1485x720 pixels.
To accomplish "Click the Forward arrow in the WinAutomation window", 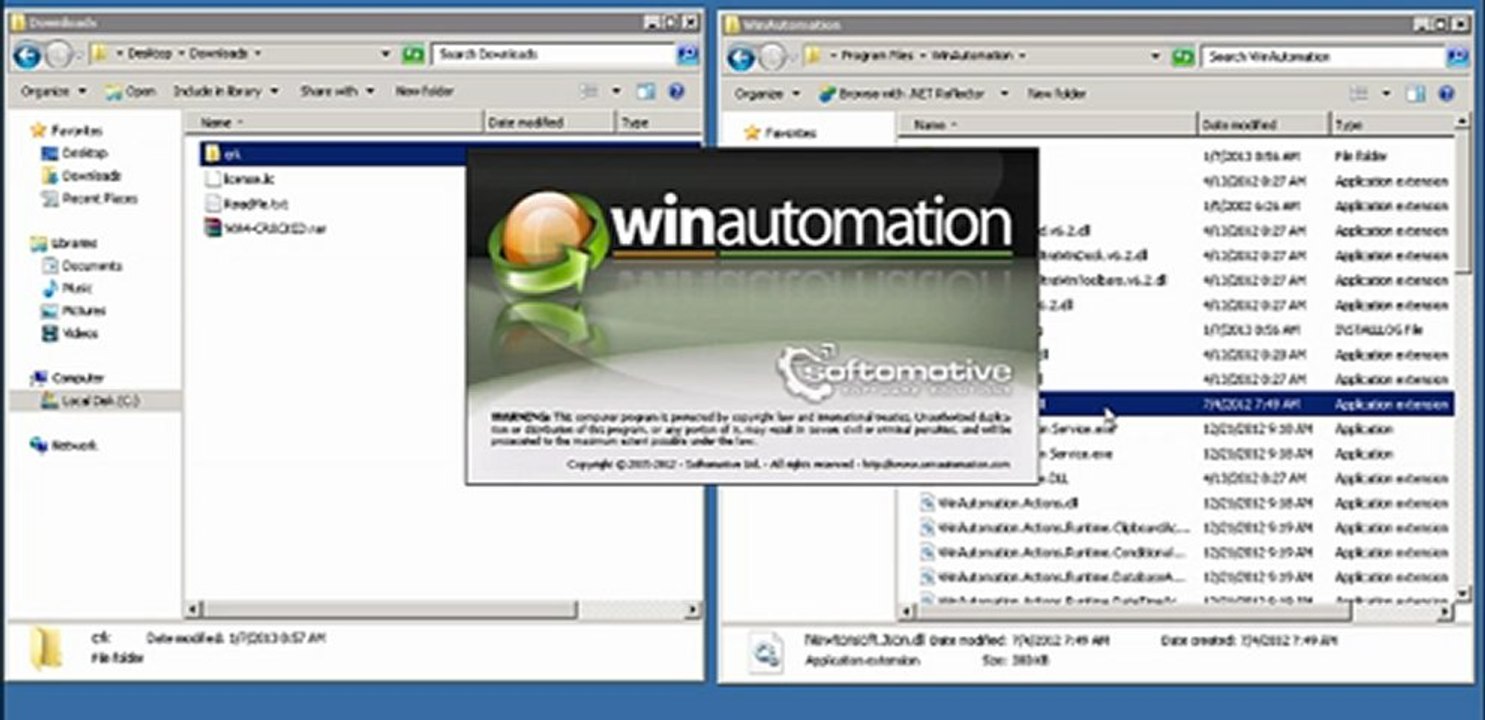I will [x=772, y=57].
